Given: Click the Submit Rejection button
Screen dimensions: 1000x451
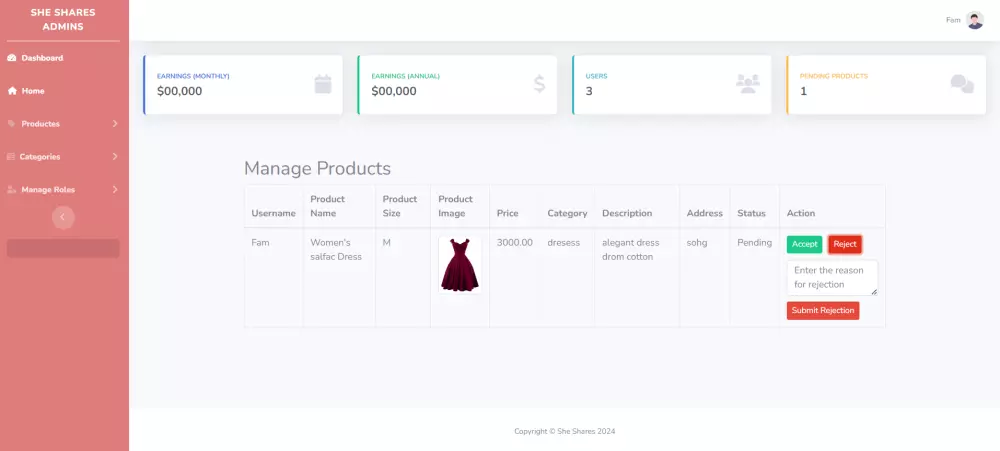Looking at the screenshot, I should [823, 311].
